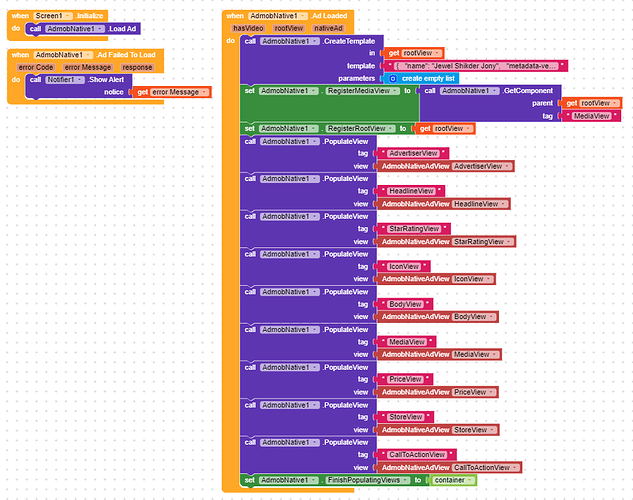The width and height of the screenshot is (633, 500).
Task: Open the AdmobNativeAdView HeadlineView dropdown
Action: (480, 204)
